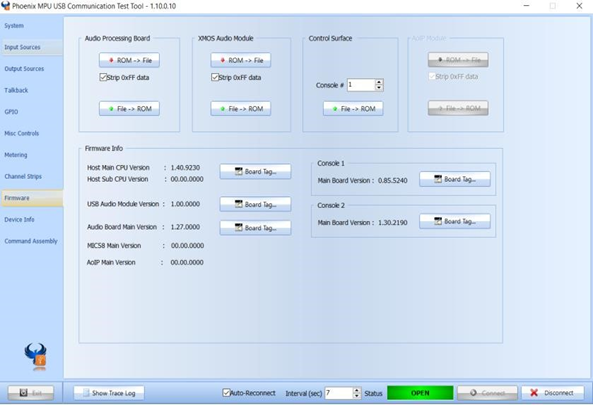Open Board Tag for USB Audio Module Version
This screenshot has height=405, width=593.
255,204
